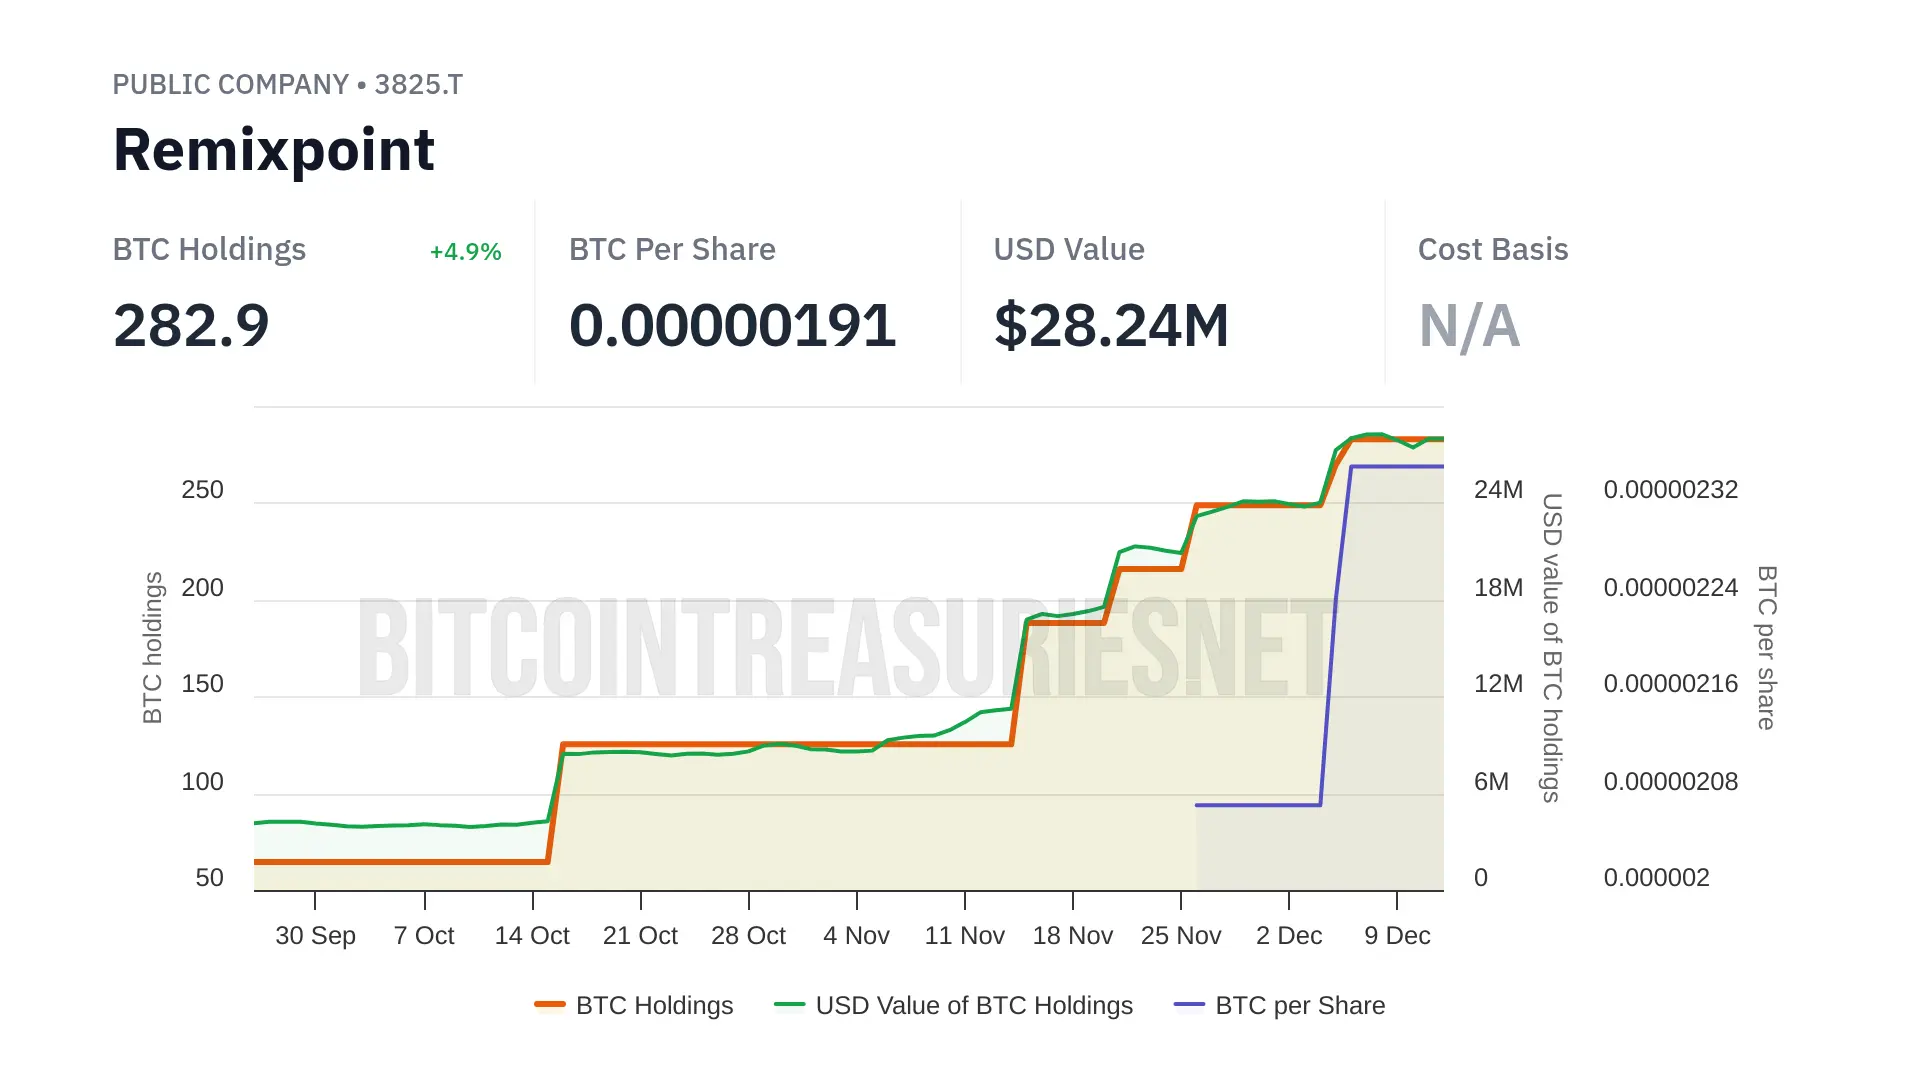Screen dimensions: 1920x1080
Task: Toggle the BTC Holdings legend label
Action: (654, 1005)
